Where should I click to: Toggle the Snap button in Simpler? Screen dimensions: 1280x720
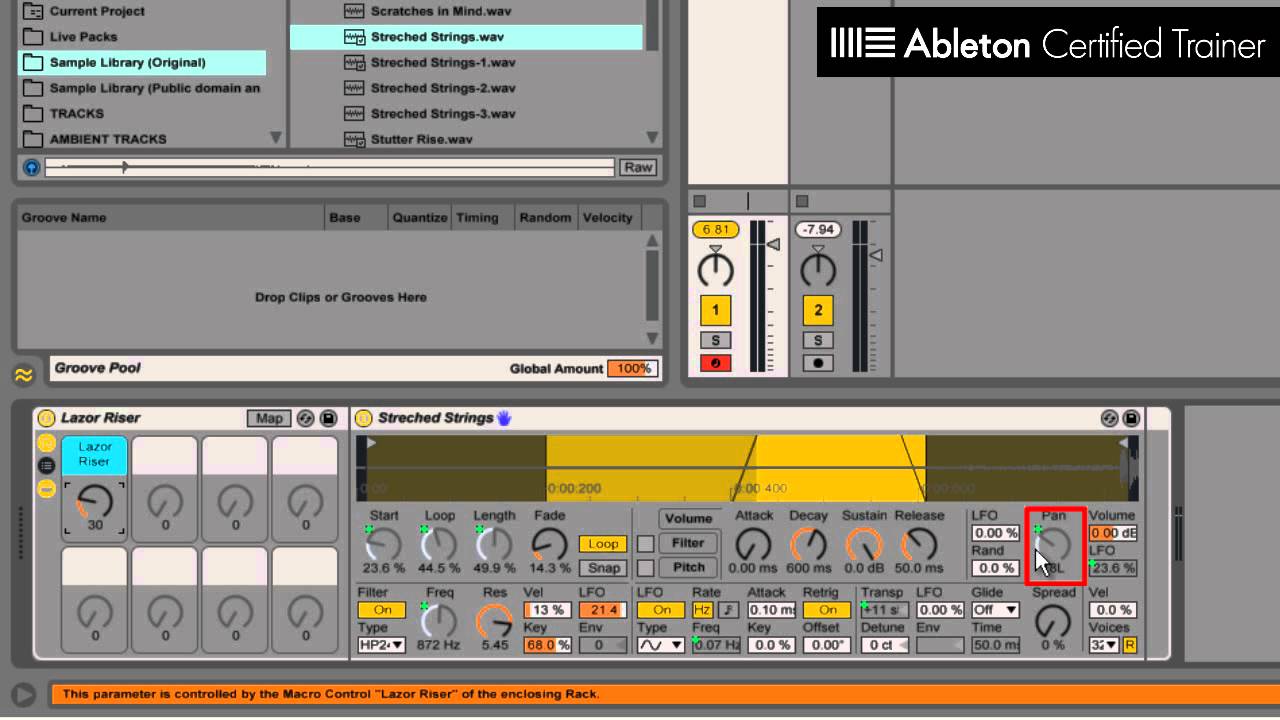pyautogui.click(x=603, y=568)
